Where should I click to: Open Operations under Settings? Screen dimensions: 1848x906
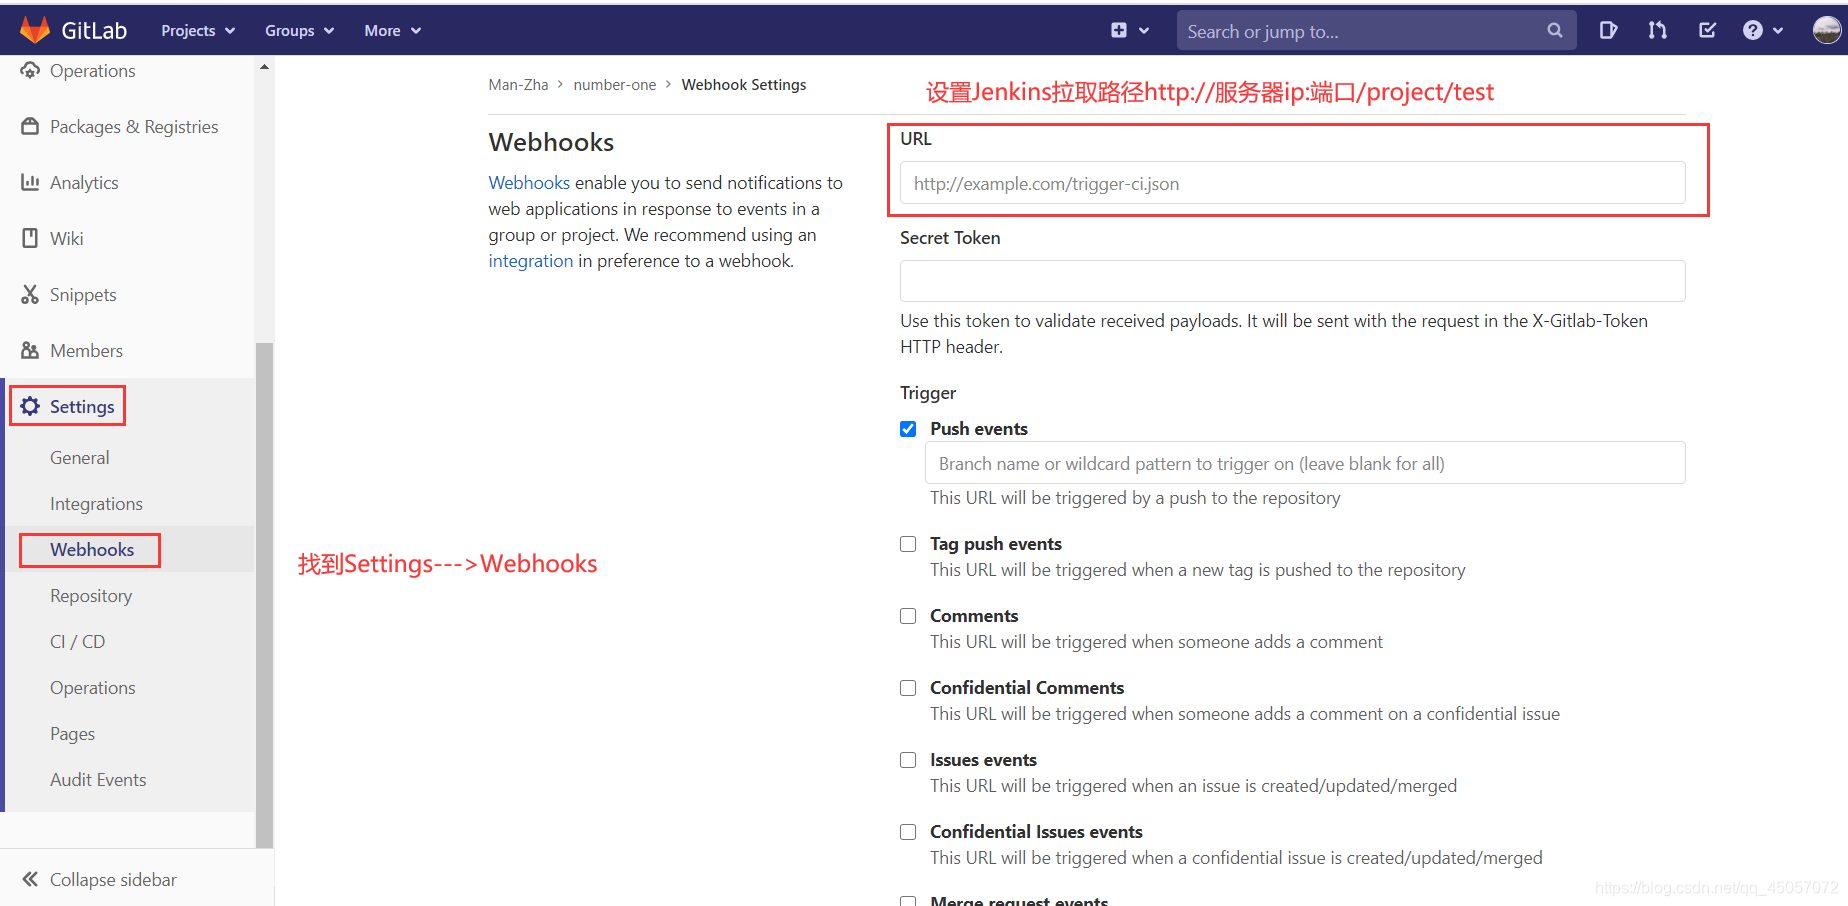pos(93,688)
